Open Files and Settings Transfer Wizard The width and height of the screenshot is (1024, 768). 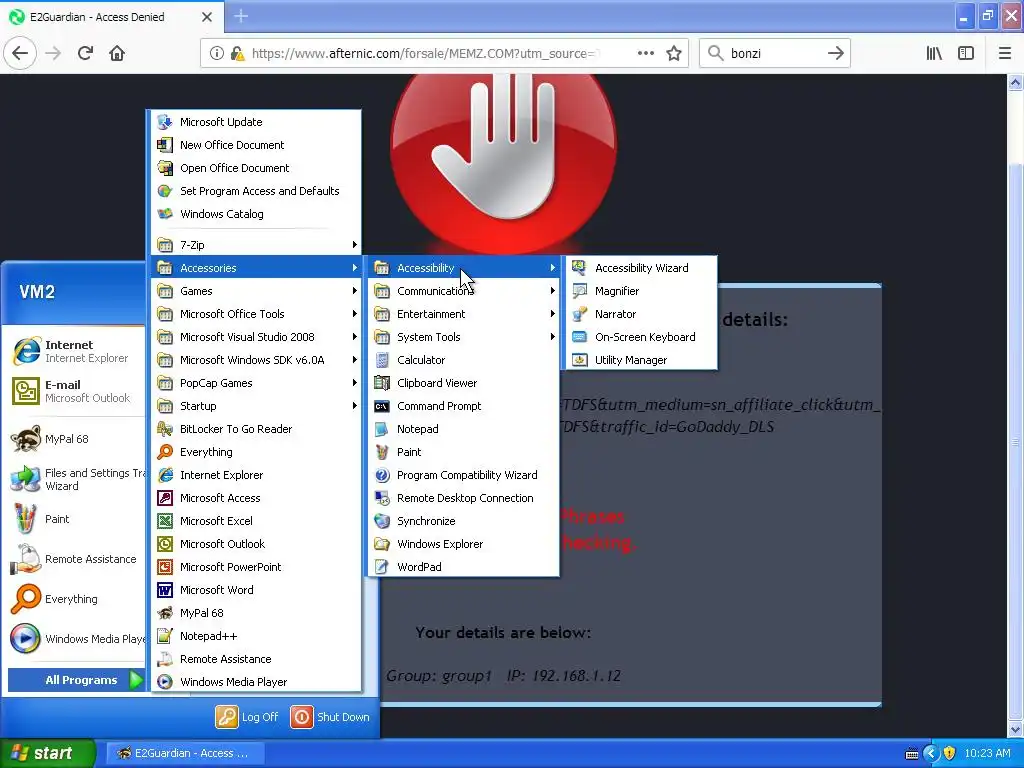(x=75, y=479)
